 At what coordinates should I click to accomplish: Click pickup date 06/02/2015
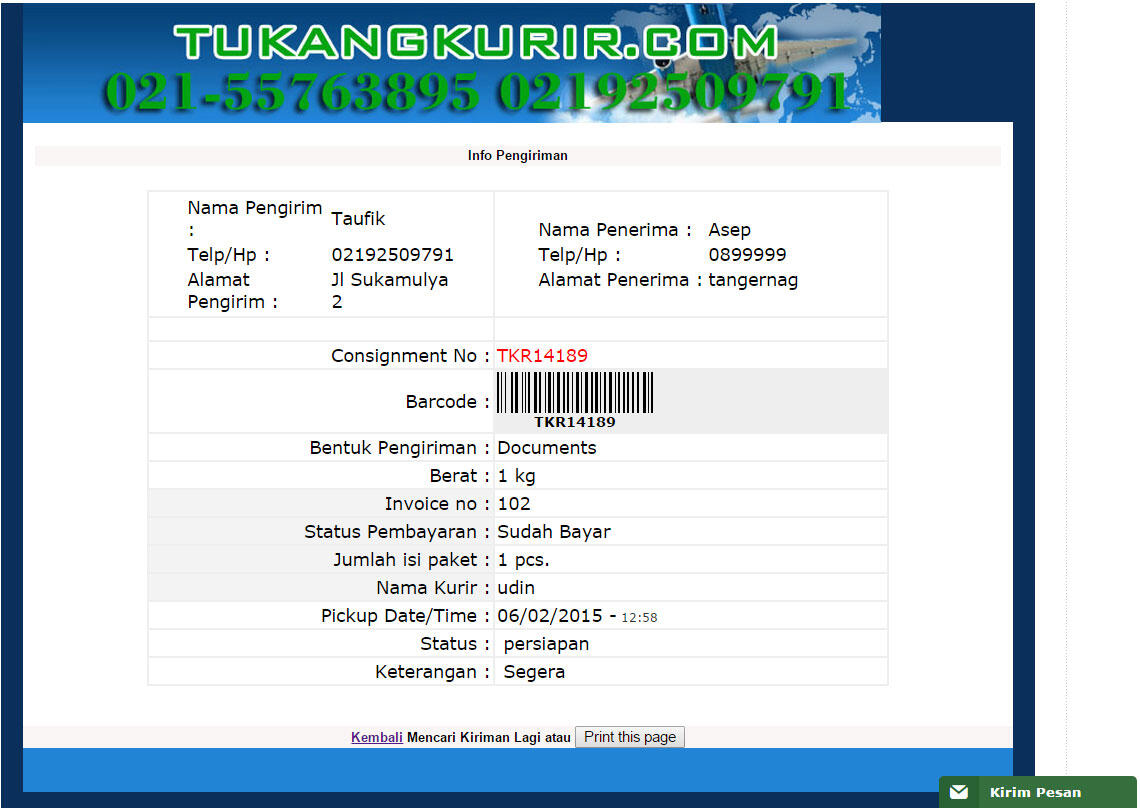[550, 616]
